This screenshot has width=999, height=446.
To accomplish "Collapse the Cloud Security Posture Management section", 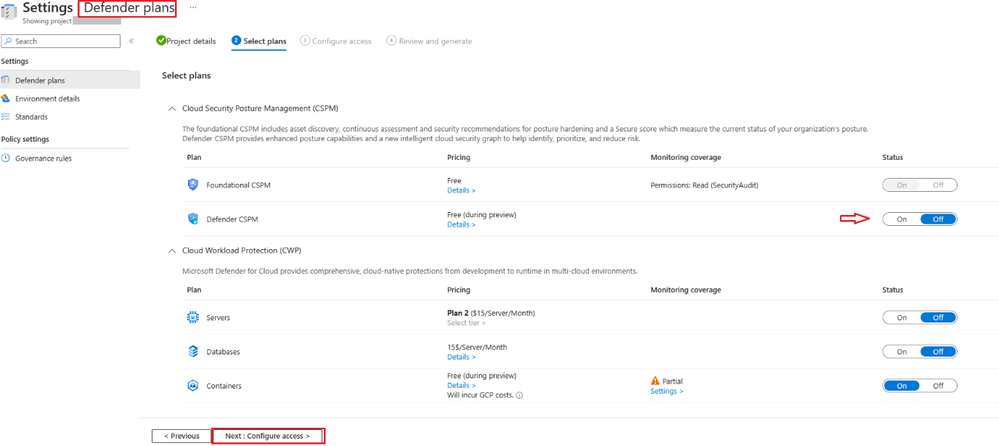I will tap(171, 109).
